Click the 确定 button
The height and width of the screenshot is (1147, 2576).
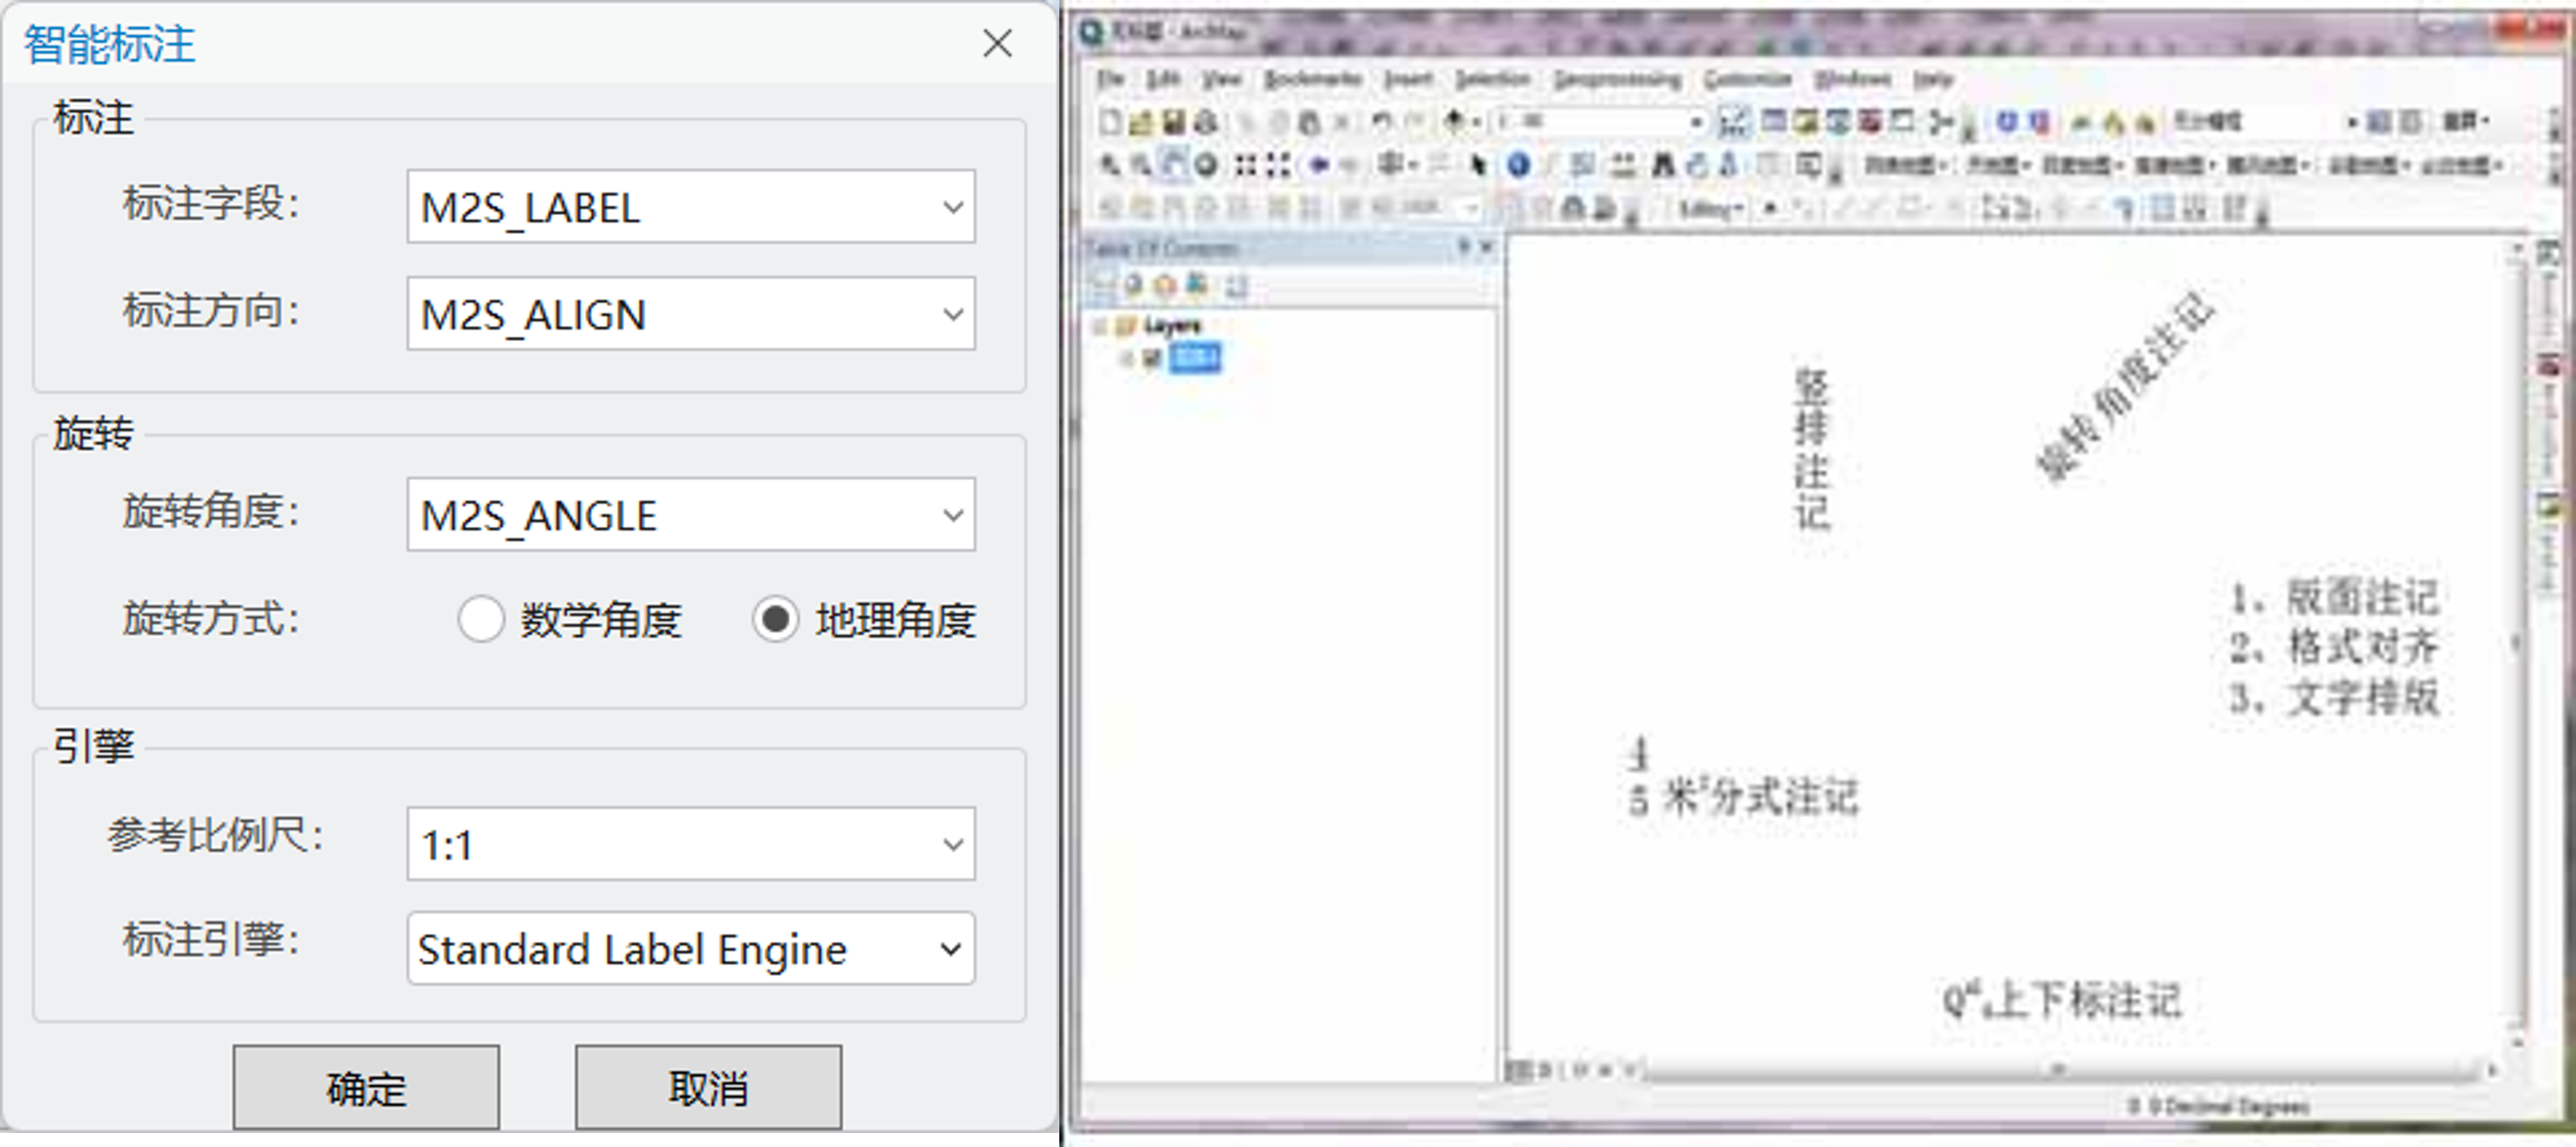pyautogui.click(x=366, y=1087)
